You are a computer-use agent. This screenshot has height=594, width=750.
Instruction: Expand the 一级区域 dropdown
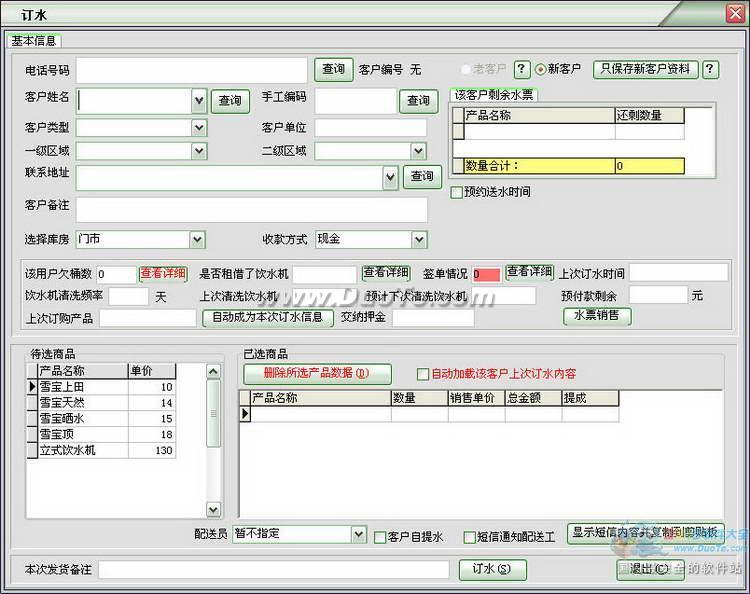tap(199, 151)
